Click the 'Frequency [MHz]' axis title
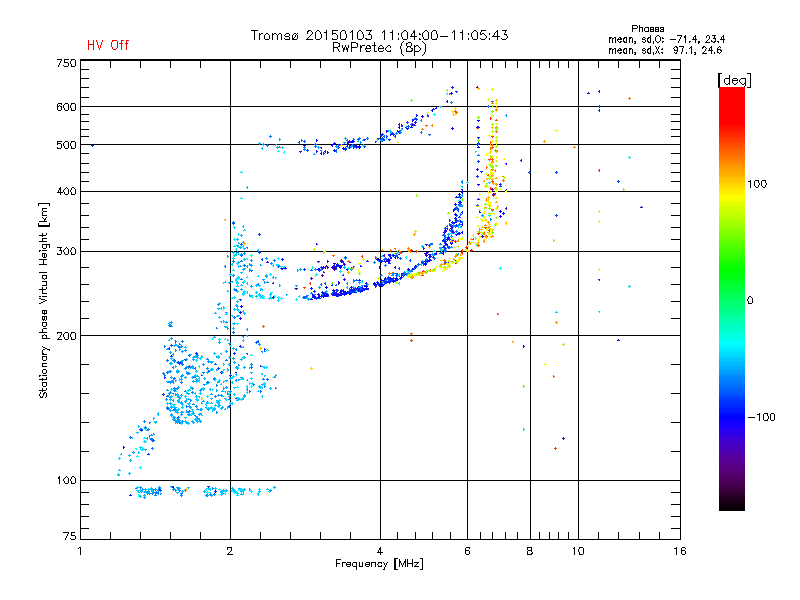This screenshot has width=800, height=600. [379, 564]
